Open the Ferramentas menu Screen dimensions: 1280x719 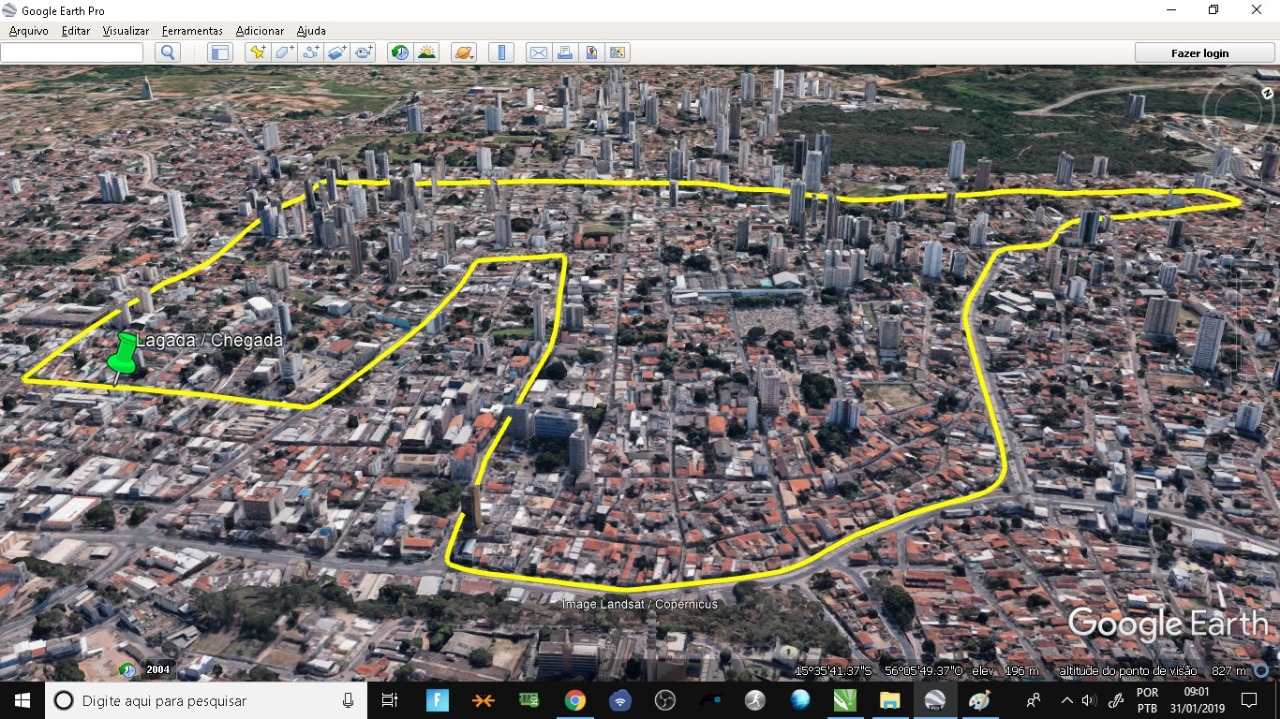[192, 31]
